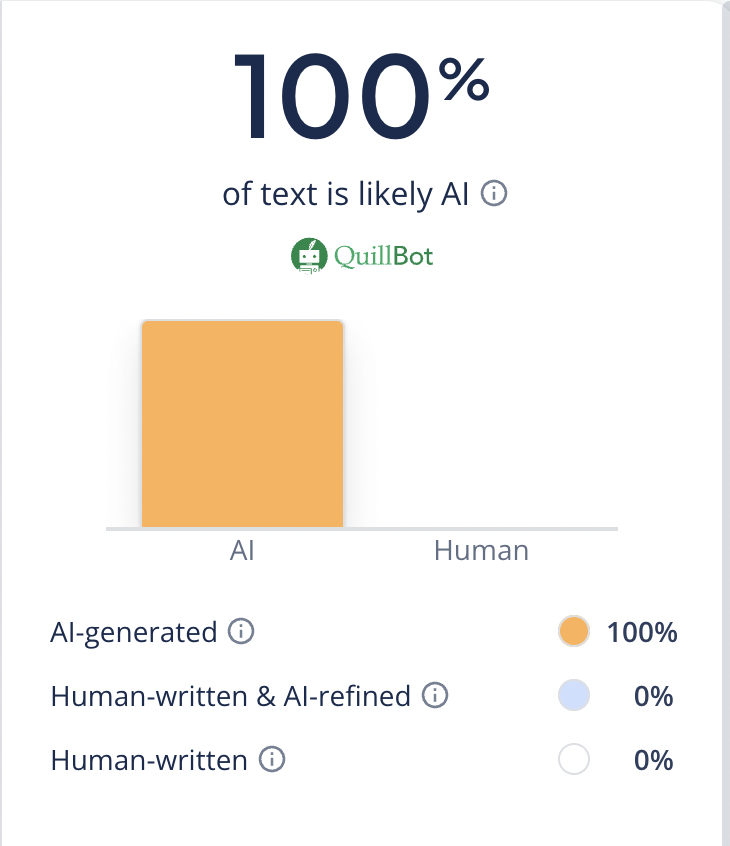Click the orange AI-generated legend swatch
The height and width of the screenshot is (846, 730).
point(574,632)
